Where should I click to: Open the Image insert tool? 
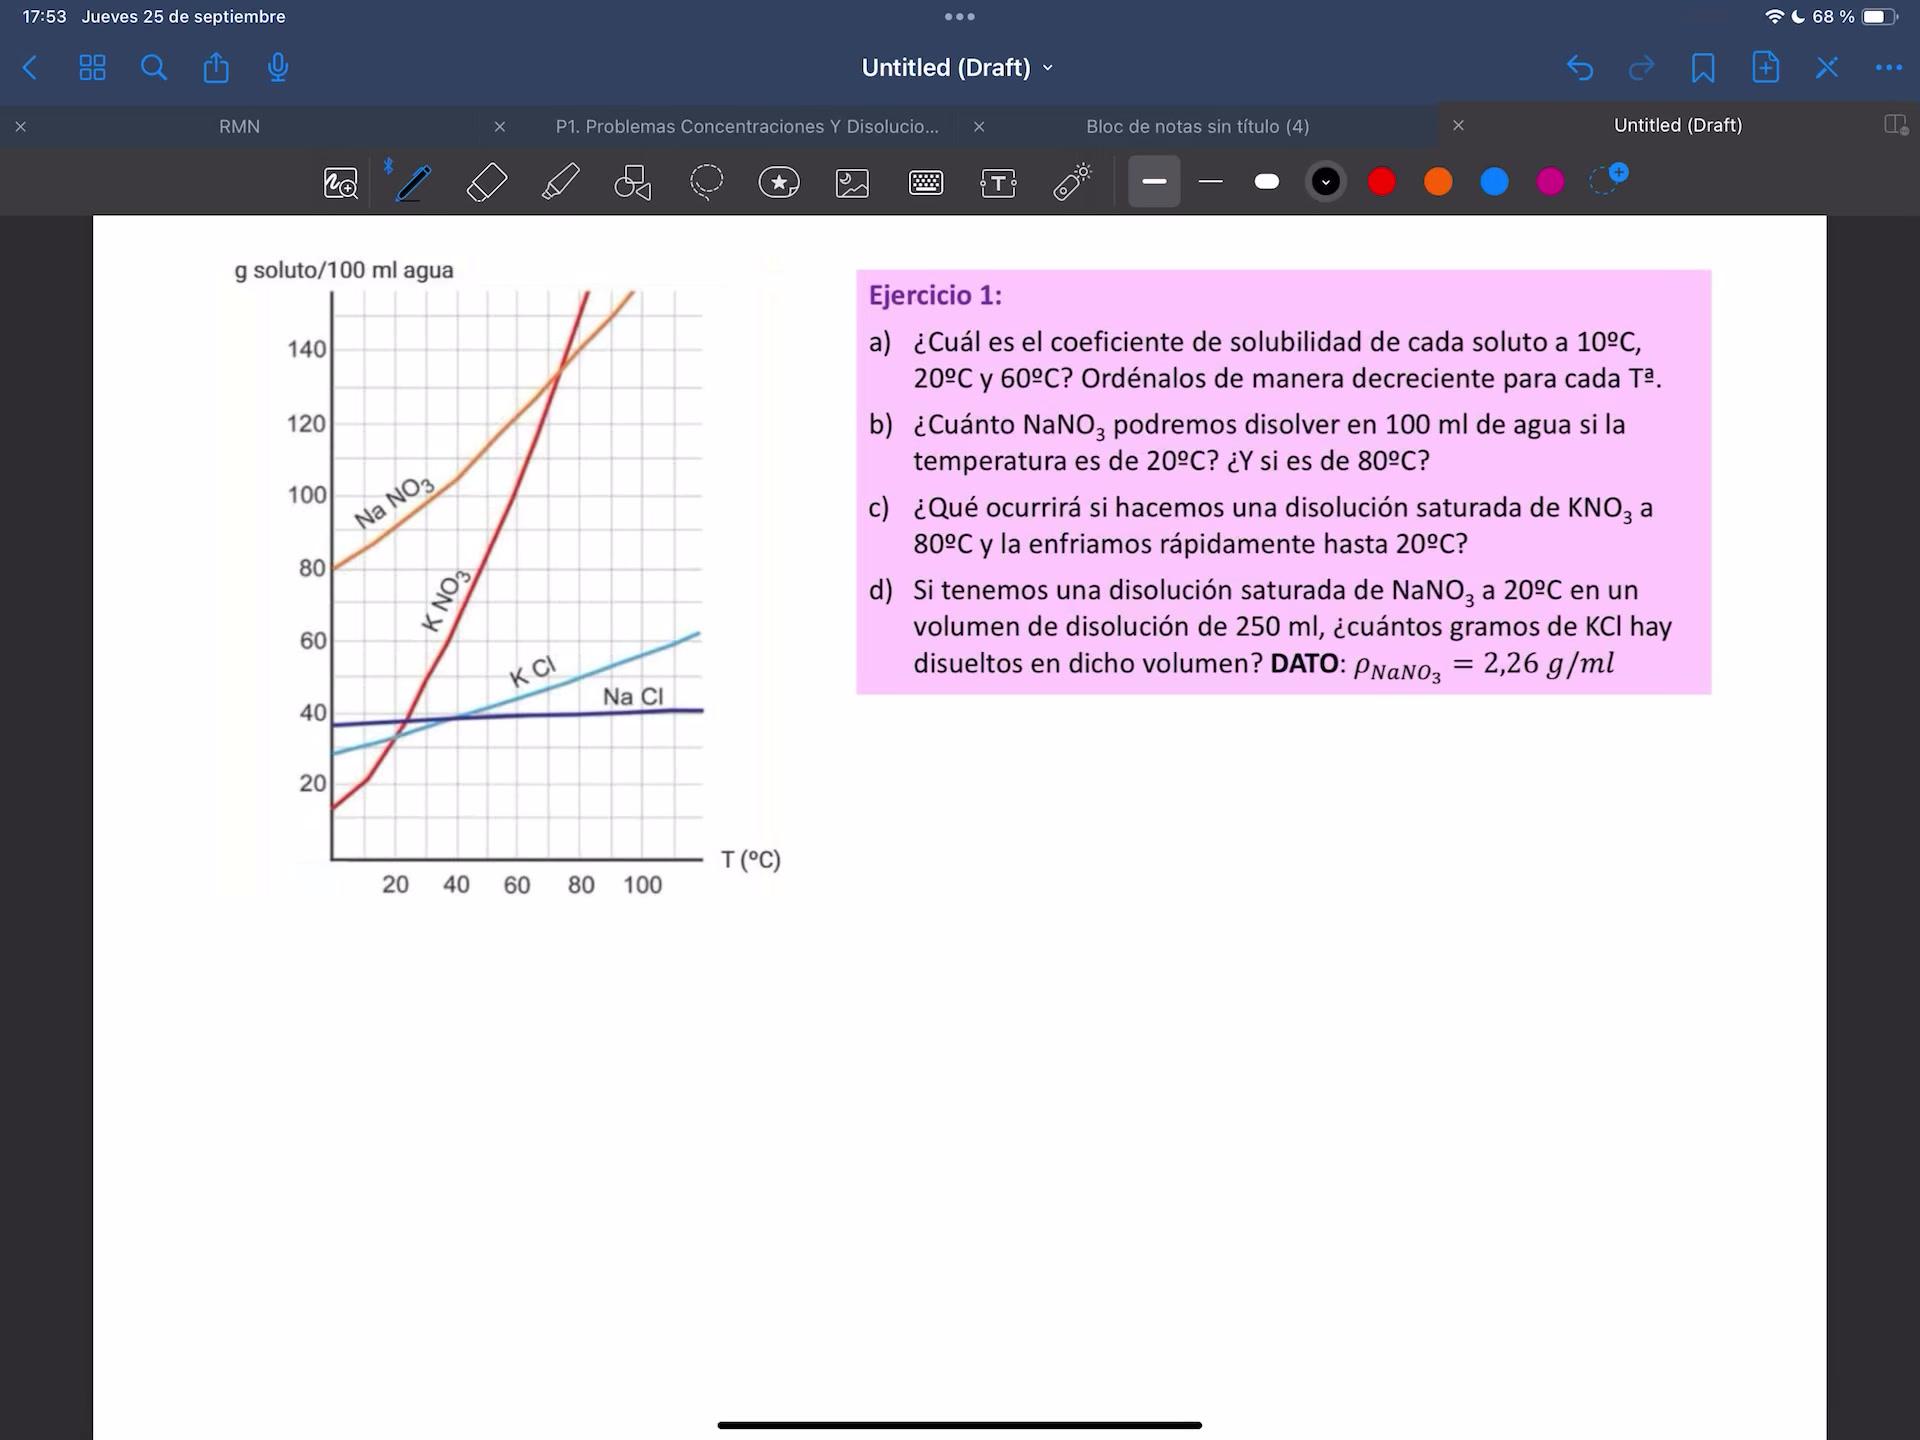coord(852,182)
